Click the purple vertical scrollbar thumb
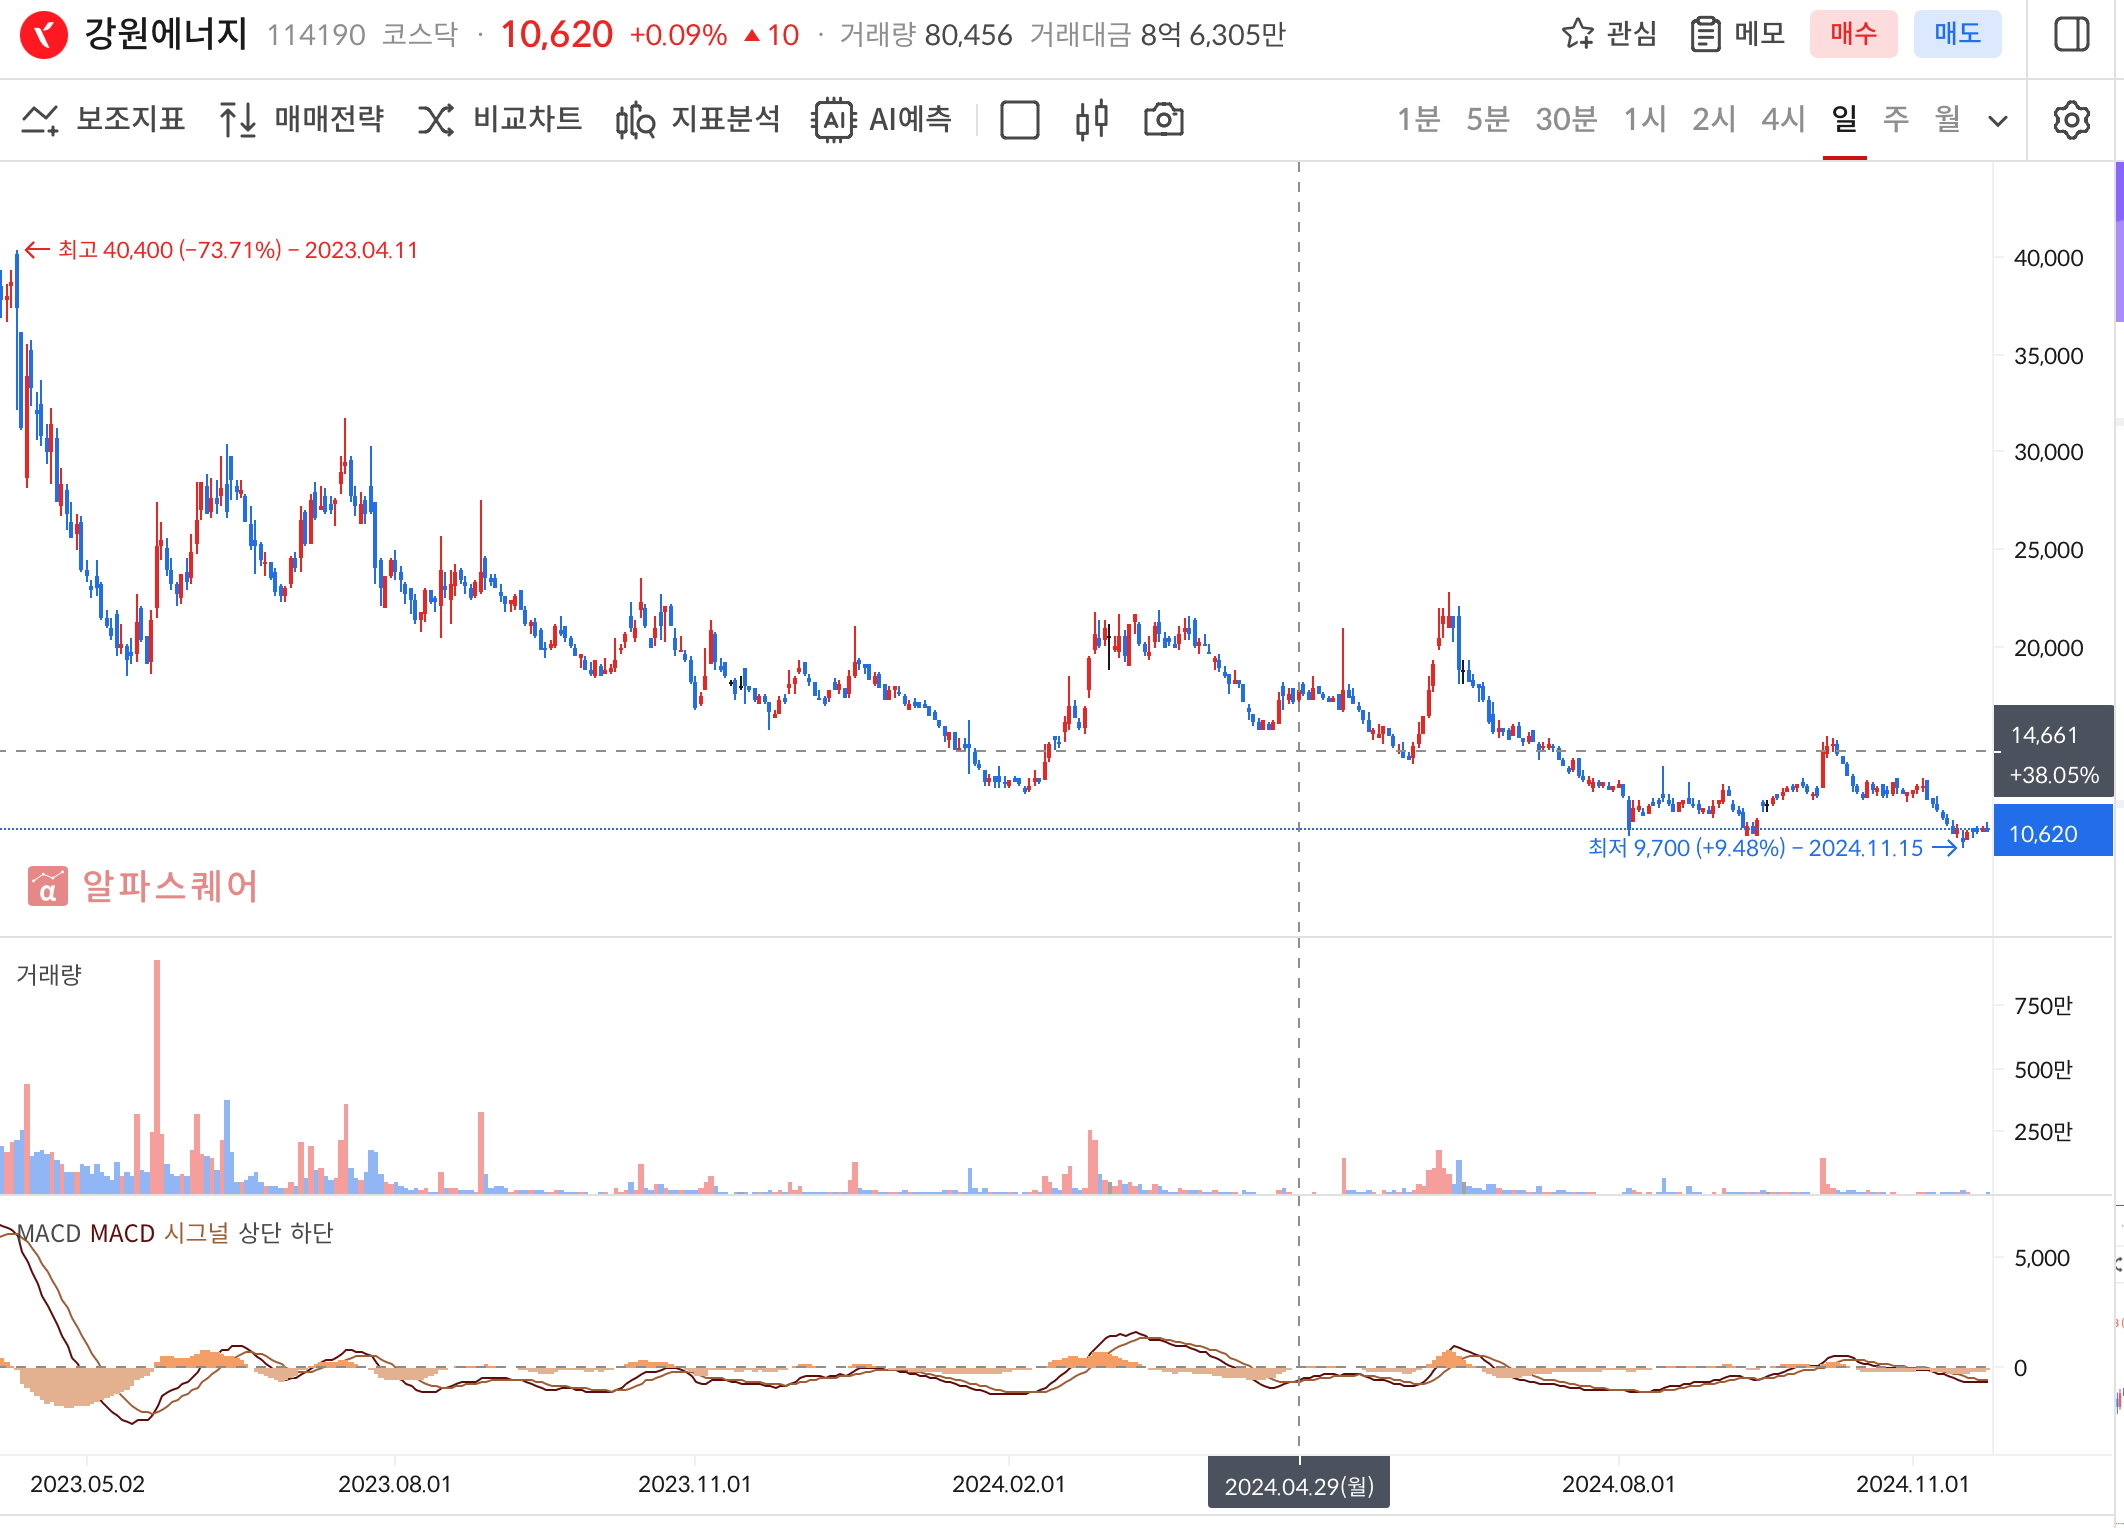This screenshot has width=2124, height=1528. point(2119,242)
